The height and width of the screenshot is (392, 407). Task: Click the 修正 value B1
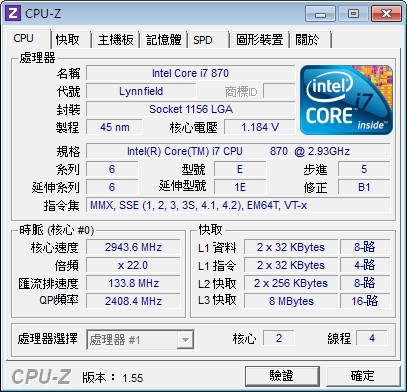tap(364, 187)
